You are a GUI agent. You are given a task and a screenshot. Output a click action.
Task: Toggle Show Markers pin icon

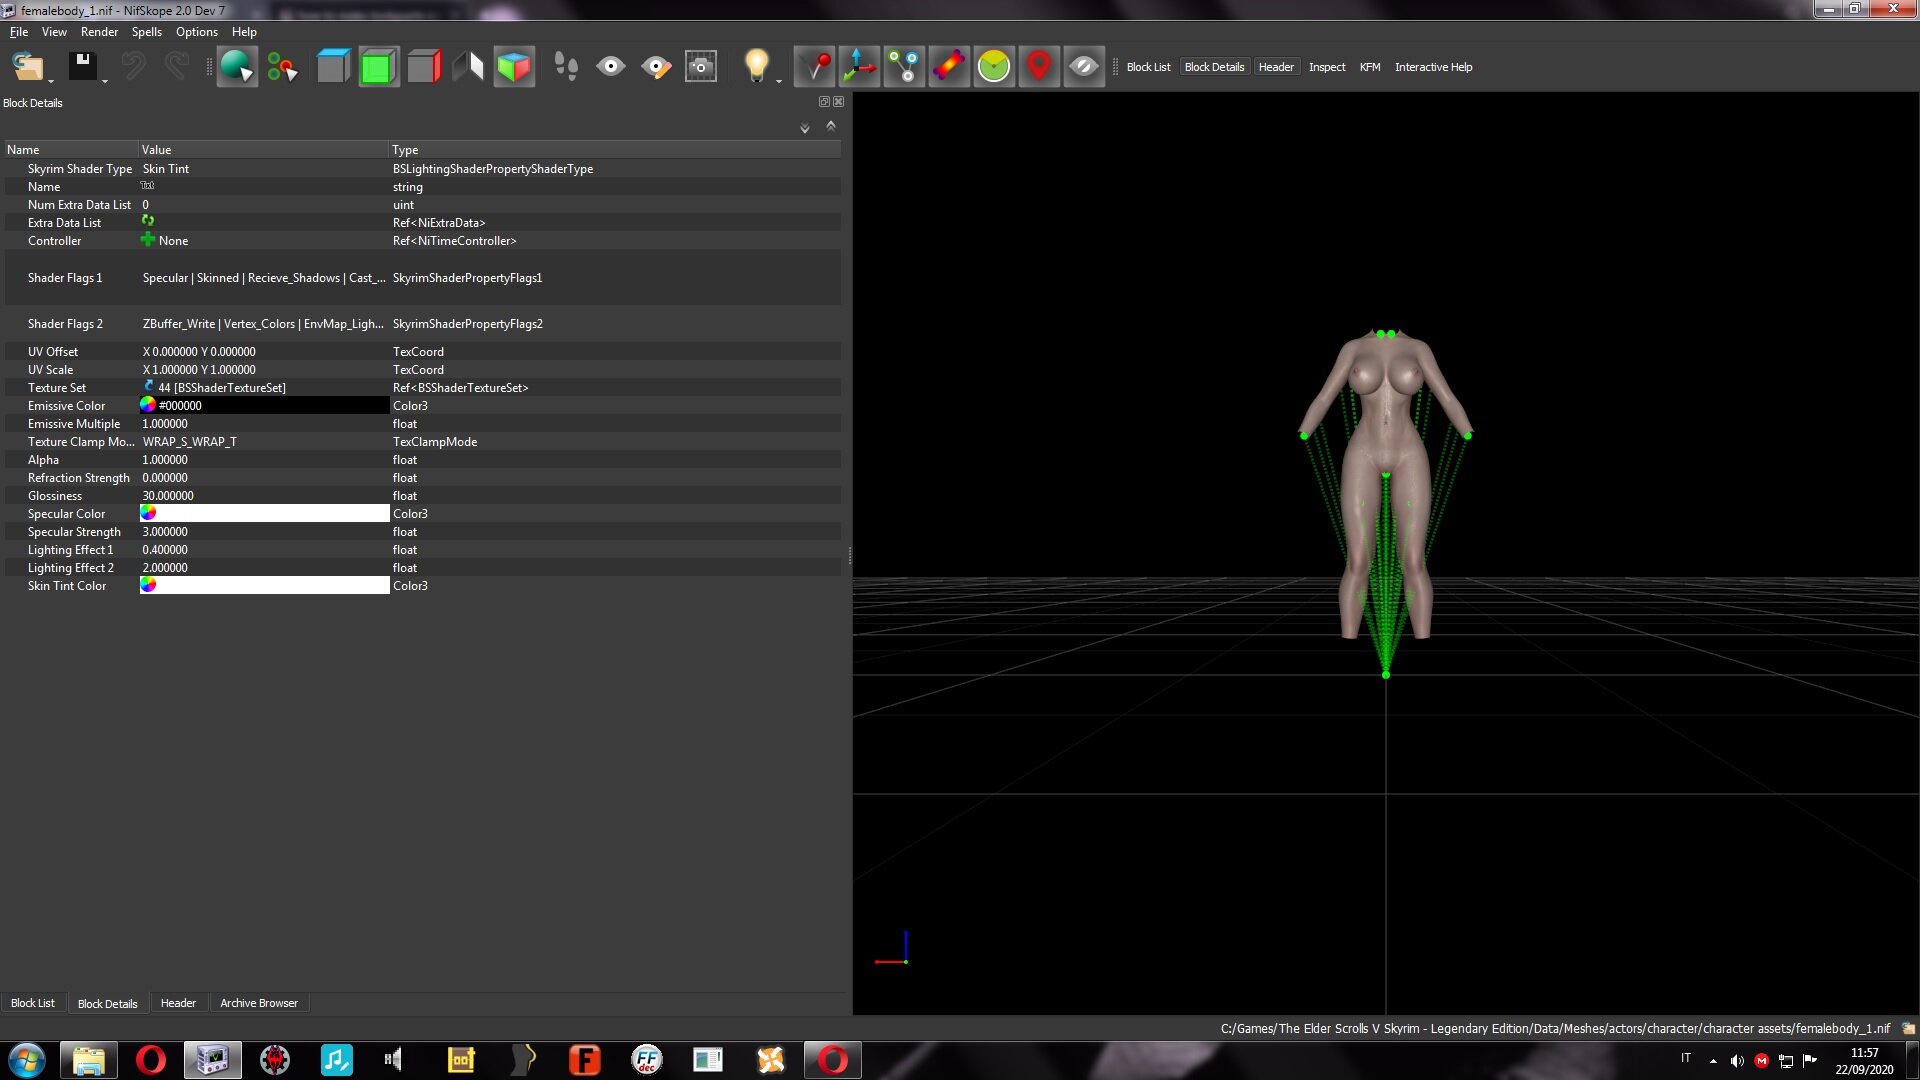(x=814, y=67)
